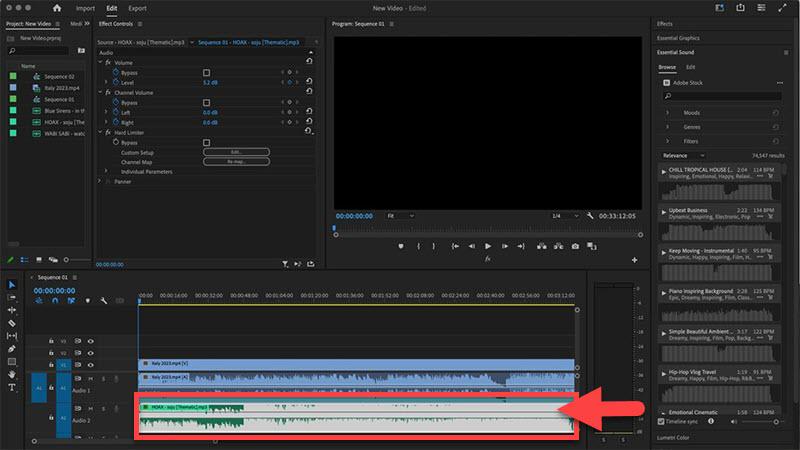Image resolution: width=800 pixels, height=450 pixels.
Task: Open Program monitor settings wrench
Action: click(x=590, y=216)
